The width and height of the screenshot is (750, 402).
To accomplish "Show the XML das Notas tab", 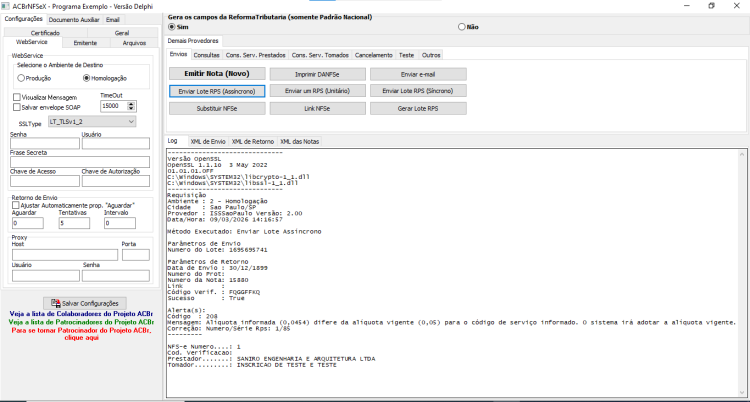I will (299, 141).
